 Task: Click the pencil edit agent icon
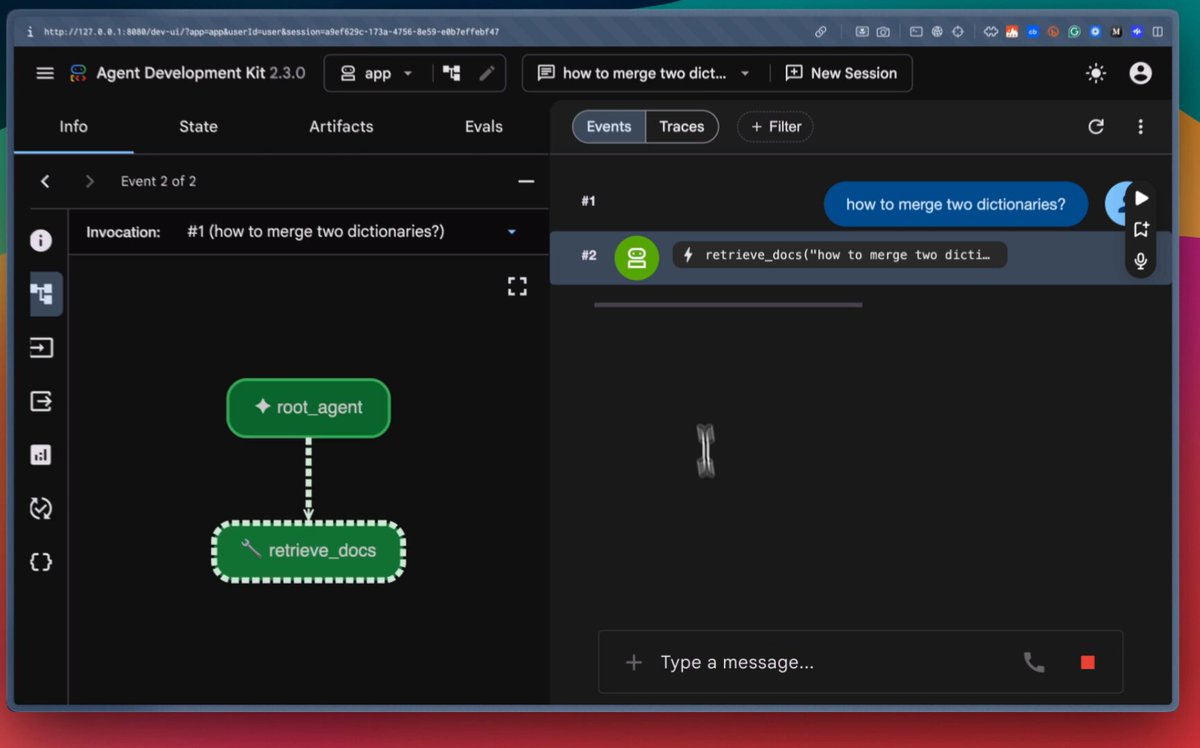click(x=486, y=73)
